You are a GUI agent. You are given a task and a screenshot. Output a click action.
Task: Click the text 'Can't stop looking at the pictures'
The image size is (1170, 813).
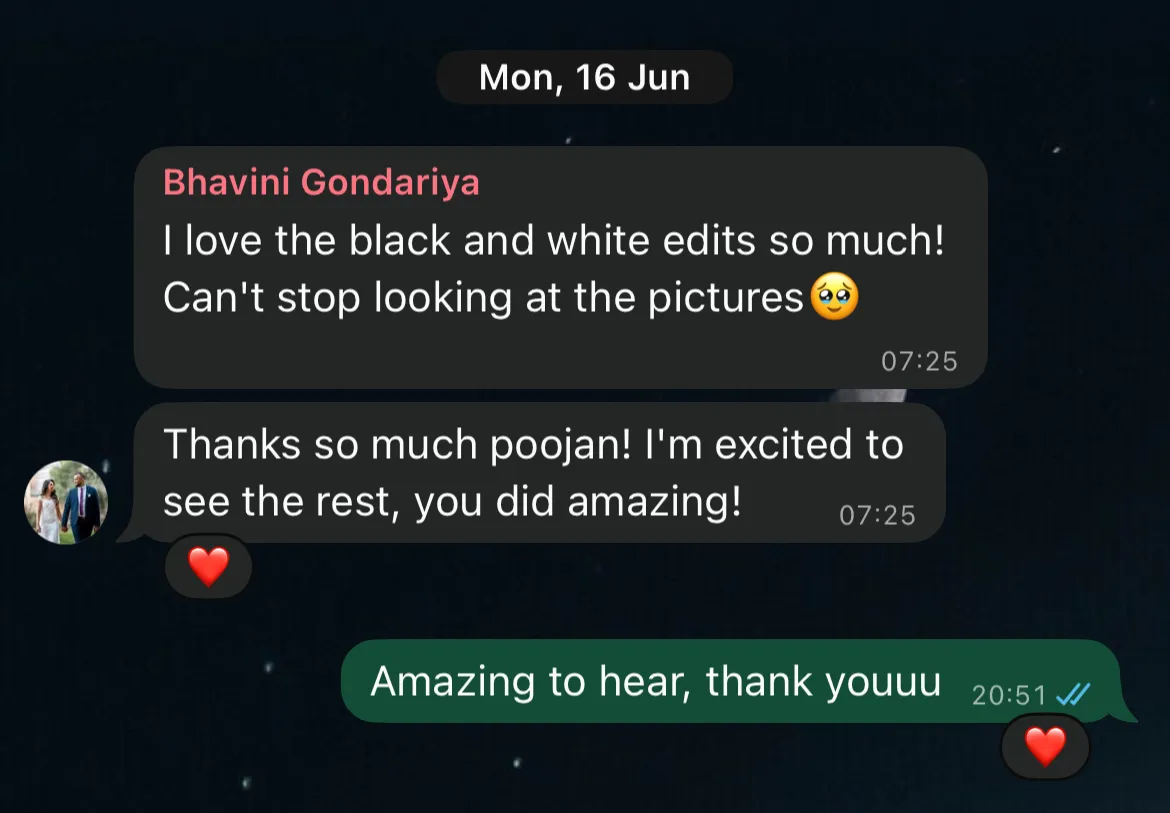tap(483, 298)
